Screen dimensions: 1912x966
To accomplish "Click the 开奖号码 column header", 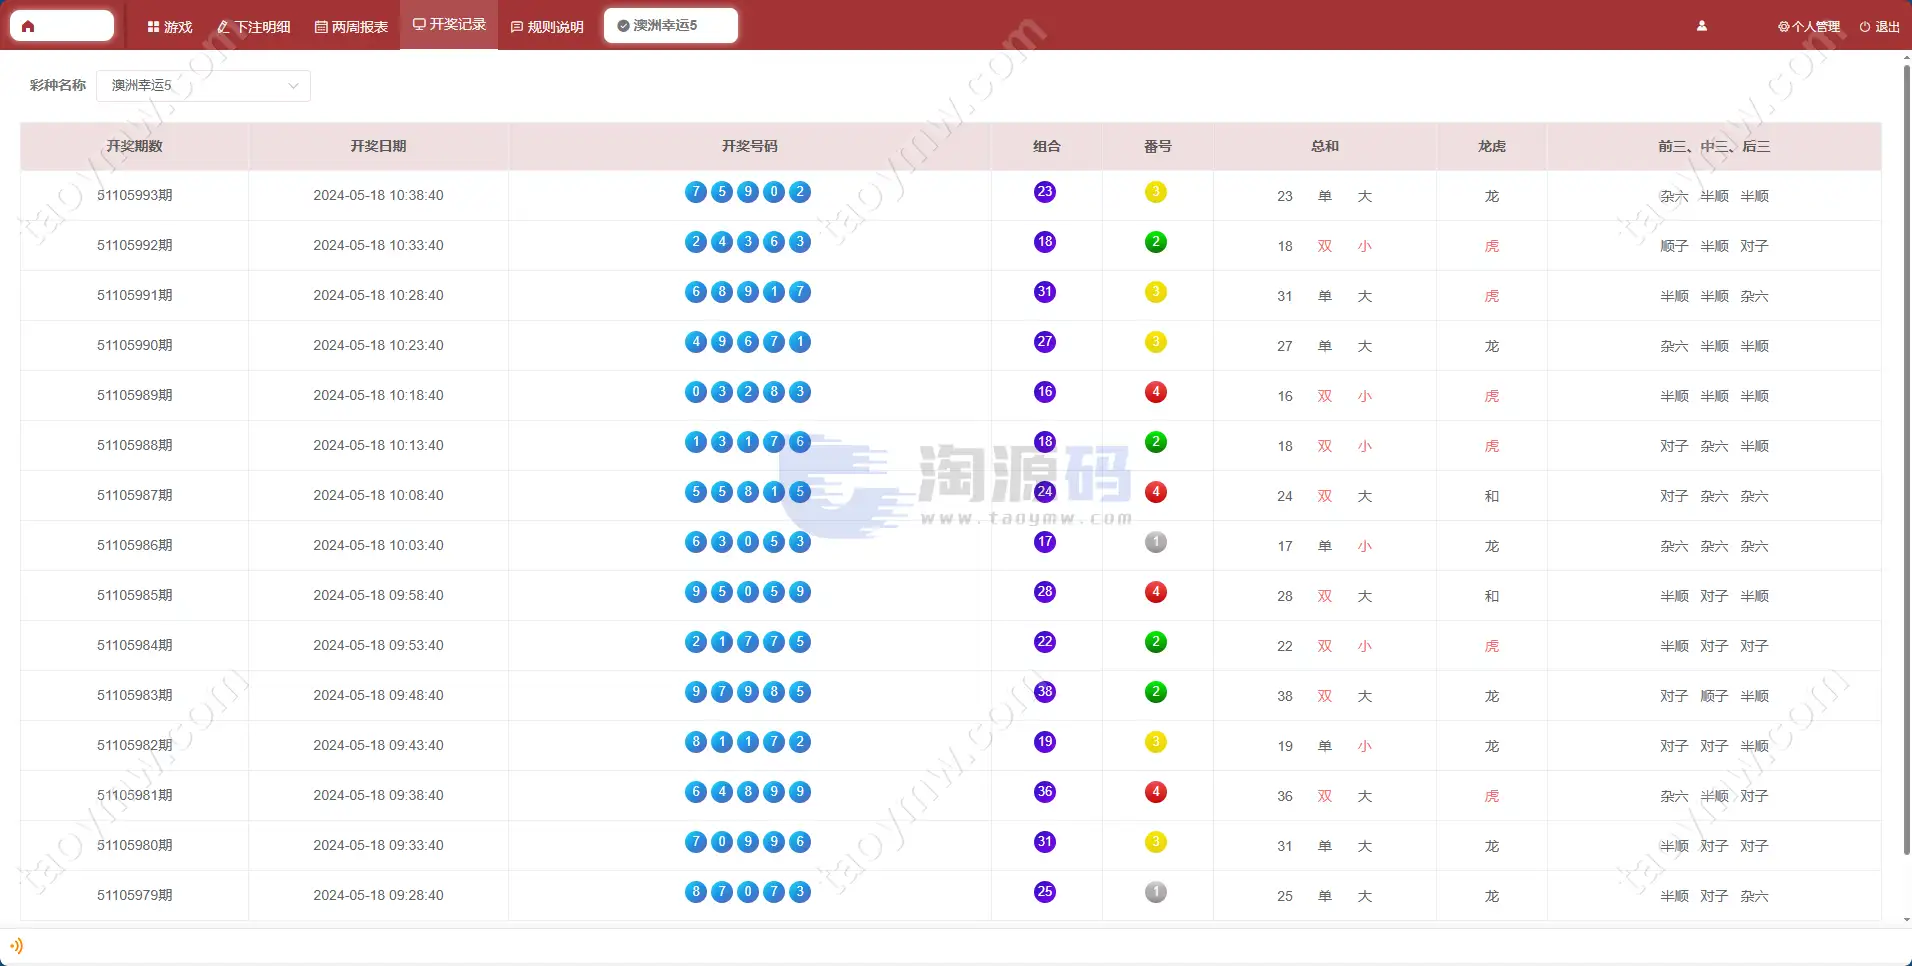I will point(750,146).
